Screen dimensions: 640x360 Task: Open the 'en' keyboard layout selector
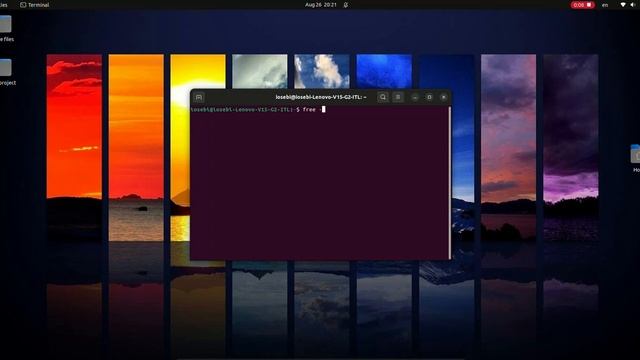click(x=605, y=5)
